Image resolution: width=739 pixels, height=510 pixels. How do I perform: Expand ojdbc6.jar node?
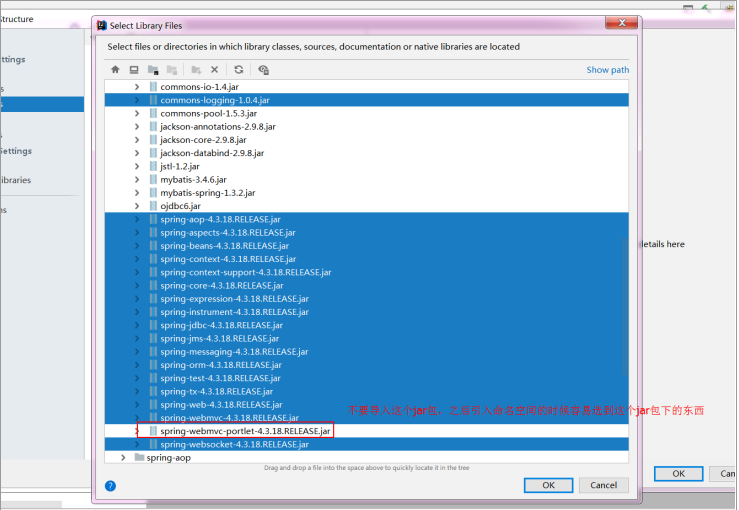[137, 206]
